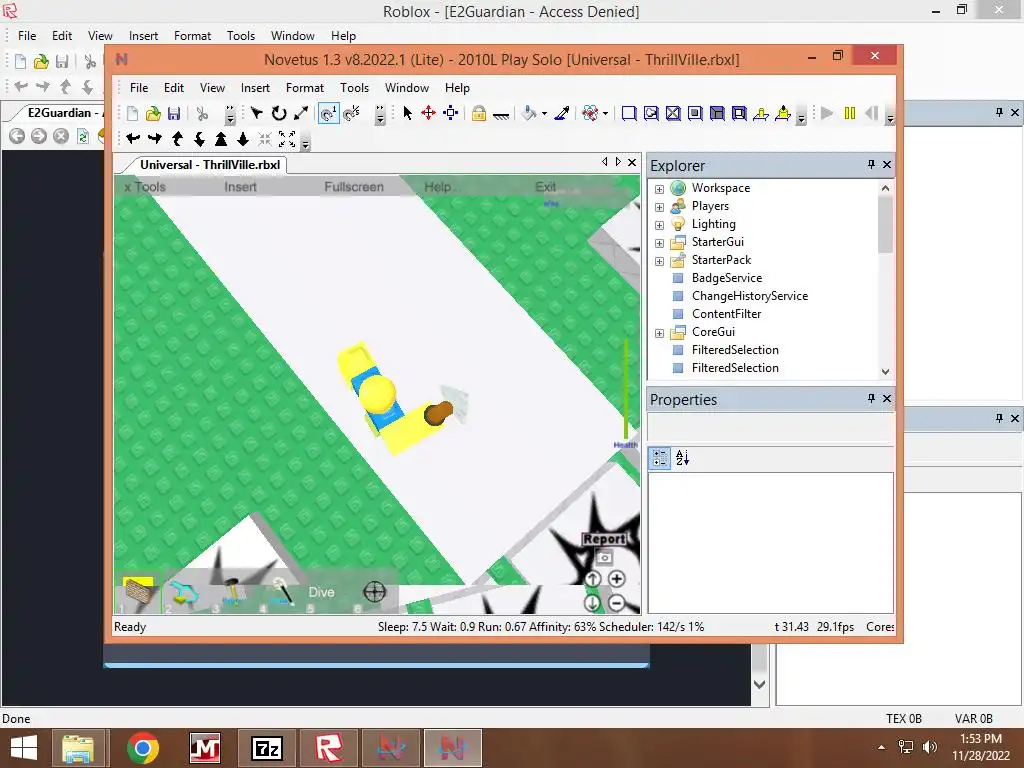This screenshot has width=1024, height=768.
Task: Click the in-game x Tools button
Action: coord(145,187)
